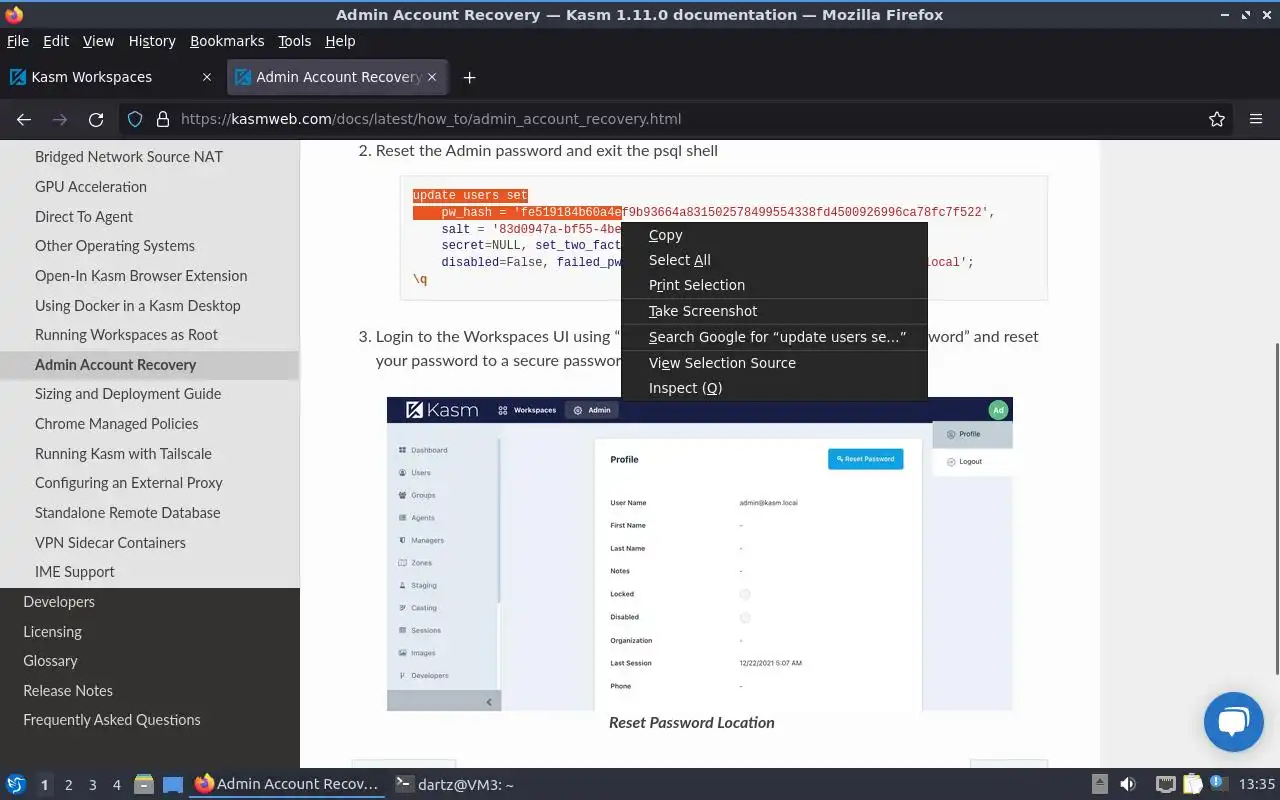Switch to workspace 2 in pager
Image resolution: width=1280 pixels, height=800 pixels.
pyautogui.click(x=68, y=785)
